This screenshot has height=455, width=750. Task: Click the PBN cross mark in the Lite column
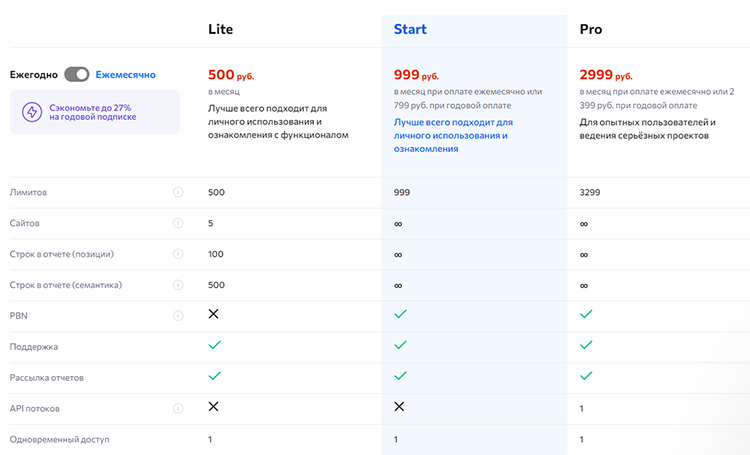[213, 314]
